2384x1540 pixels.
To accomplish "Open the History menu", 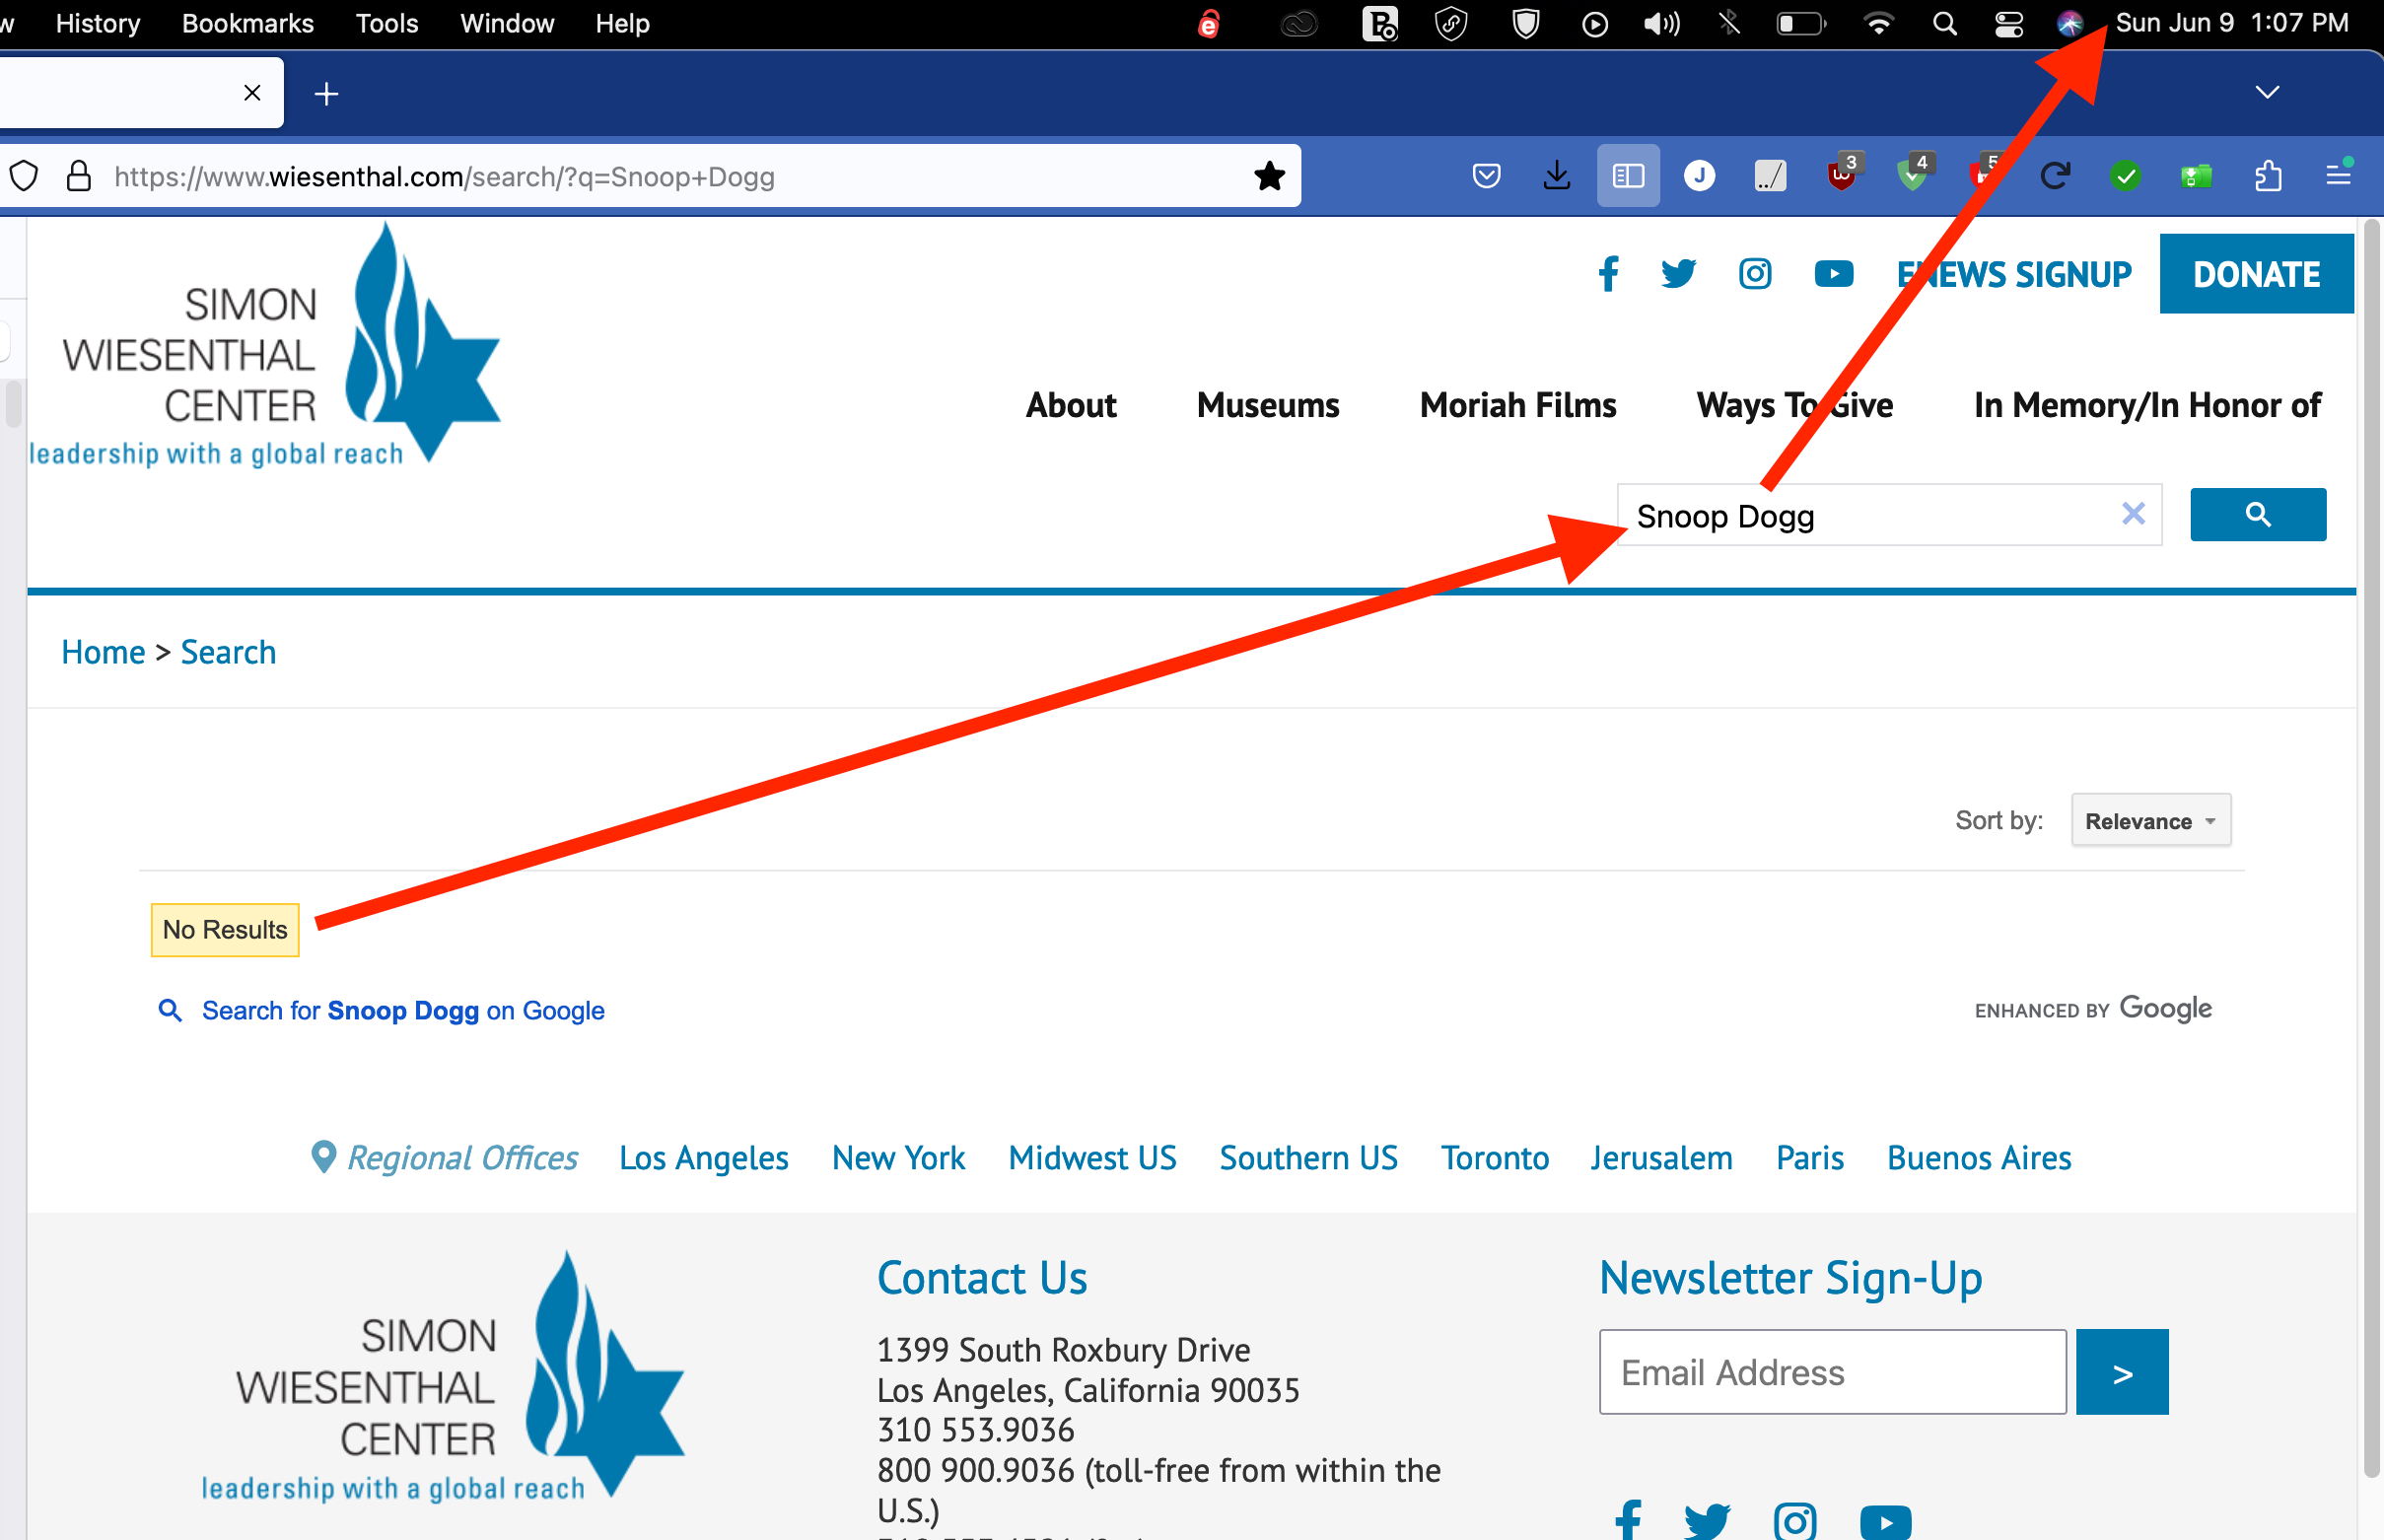I will pos(98,23).
